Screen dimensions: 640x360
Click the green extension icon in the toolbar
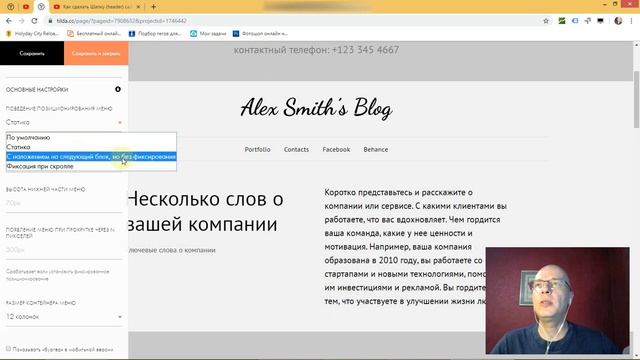pos(562,21)
